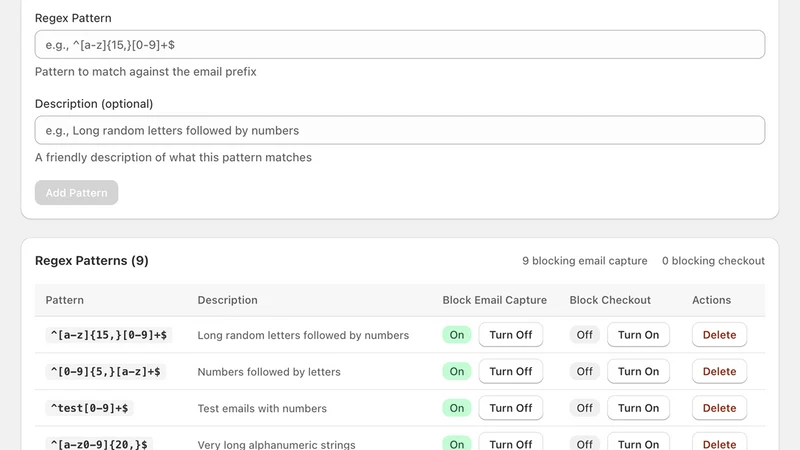Click the Block Email Capture column header
Image resolution: width=800 pixels, height=450 pixels.
pos(494,300)
